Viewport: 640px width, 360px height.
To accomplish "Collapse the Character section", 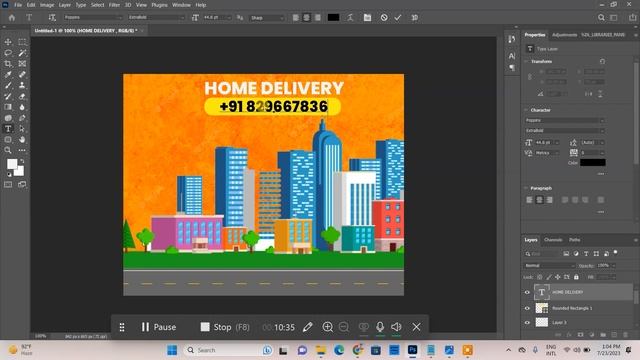I will 527,110.
